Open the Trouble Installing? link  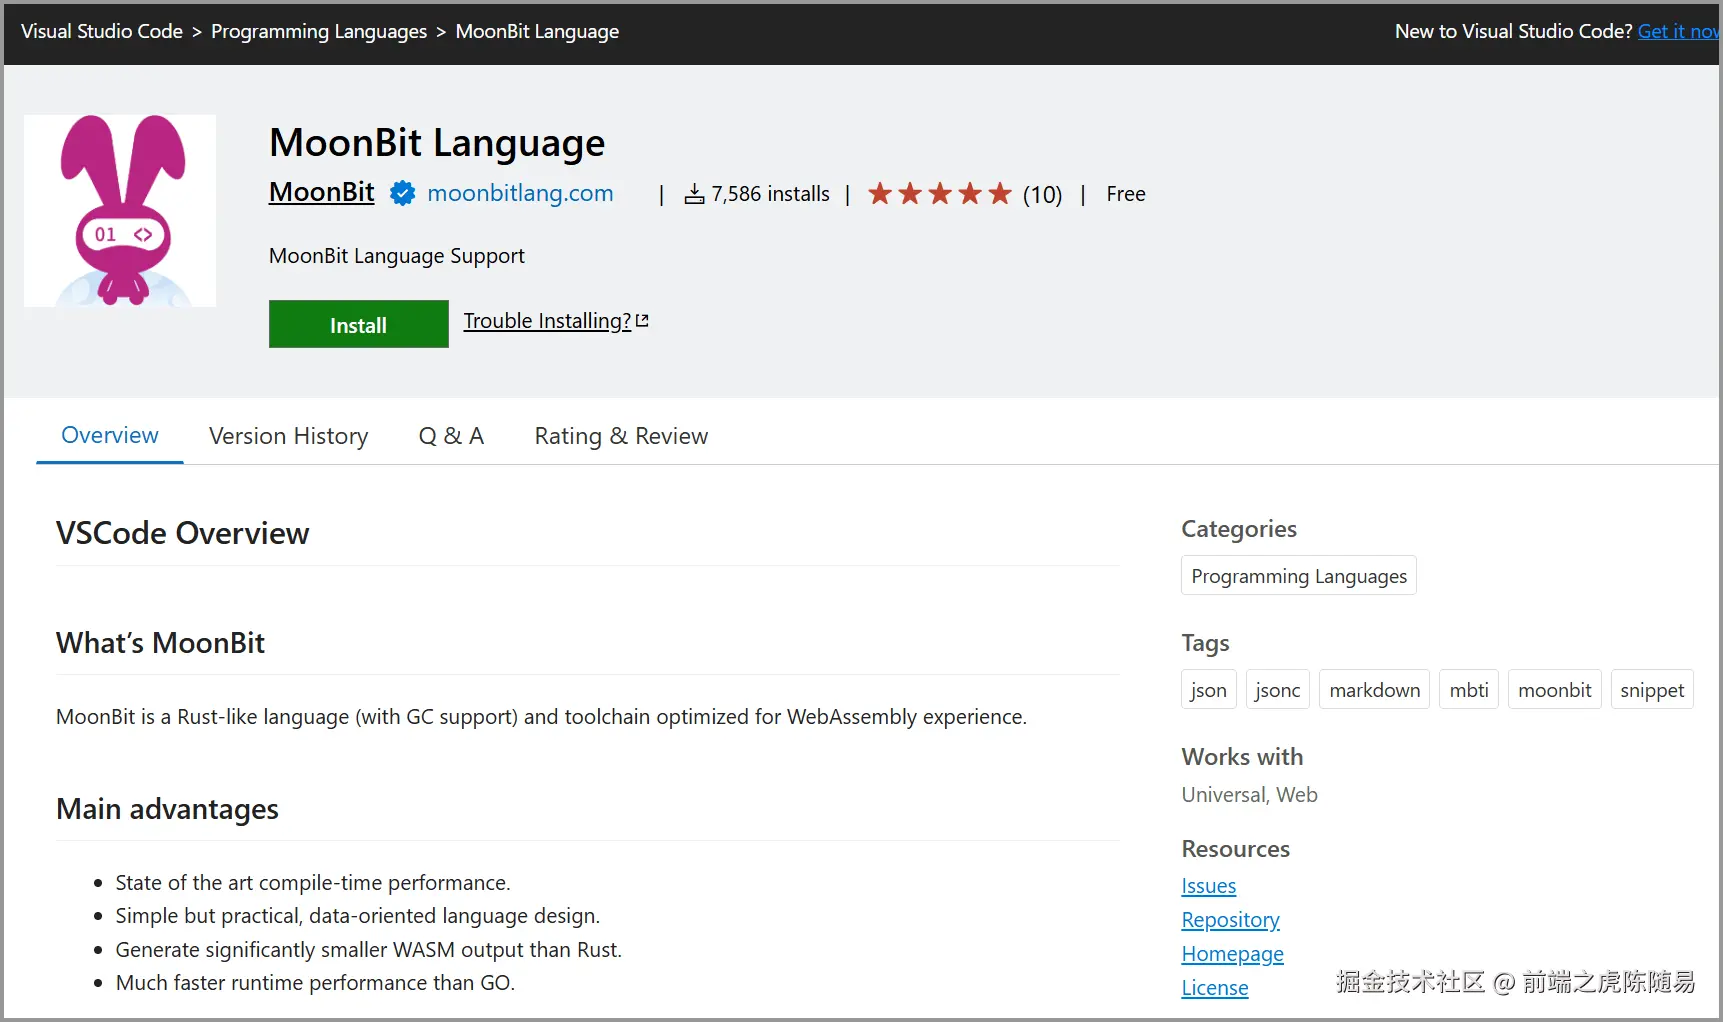point(547,321)
